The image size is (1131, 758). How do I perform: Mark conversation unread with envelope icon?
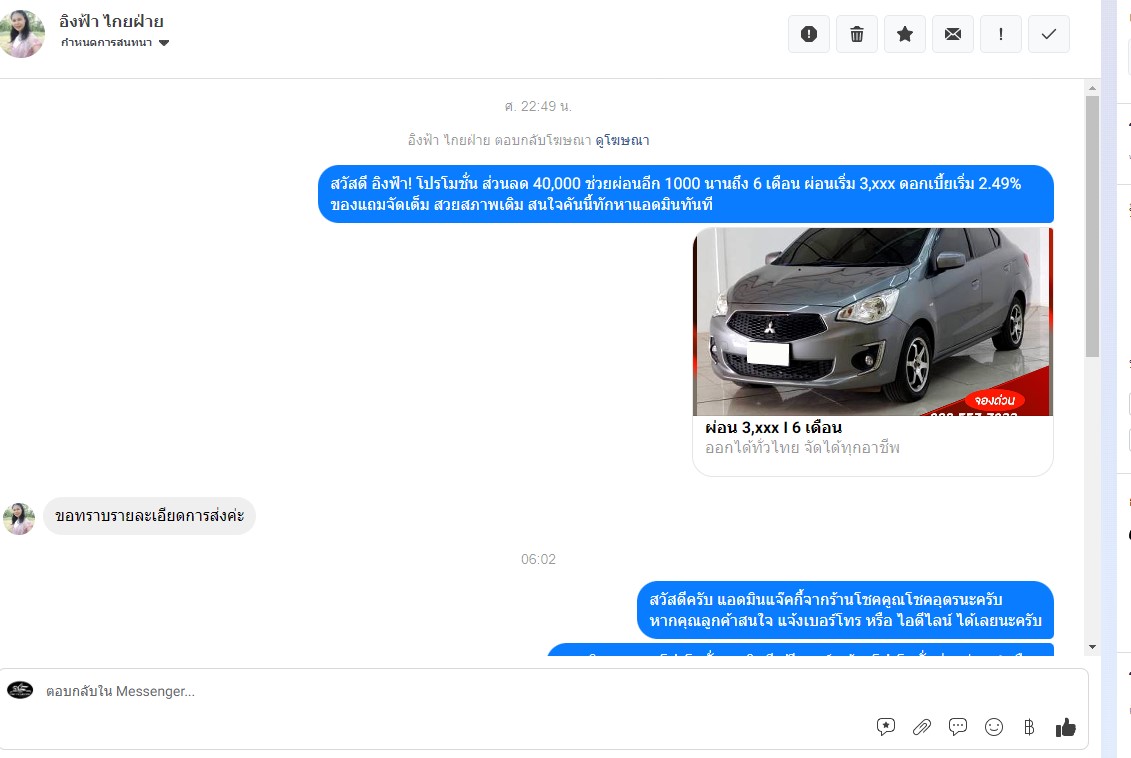(x=953, y=34)
